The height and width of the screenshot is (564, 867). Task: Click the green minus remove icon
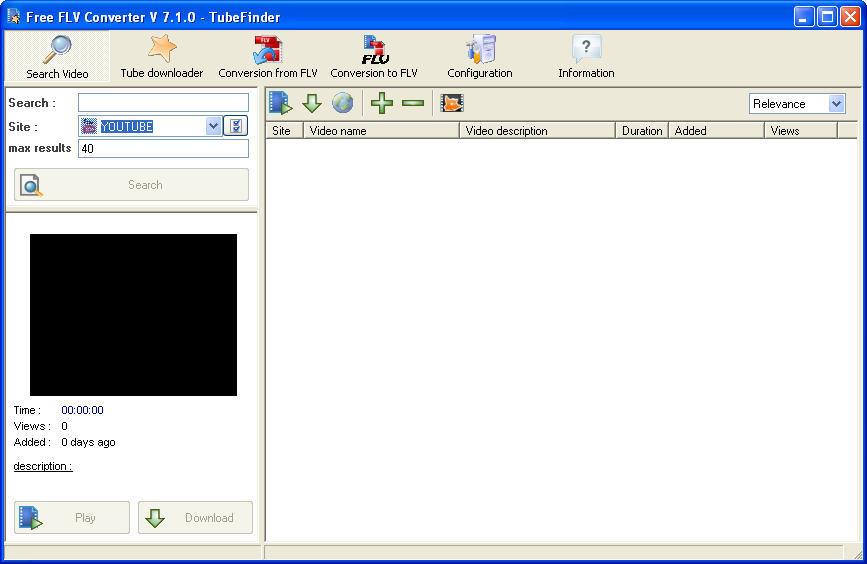(x=413, y=103)
